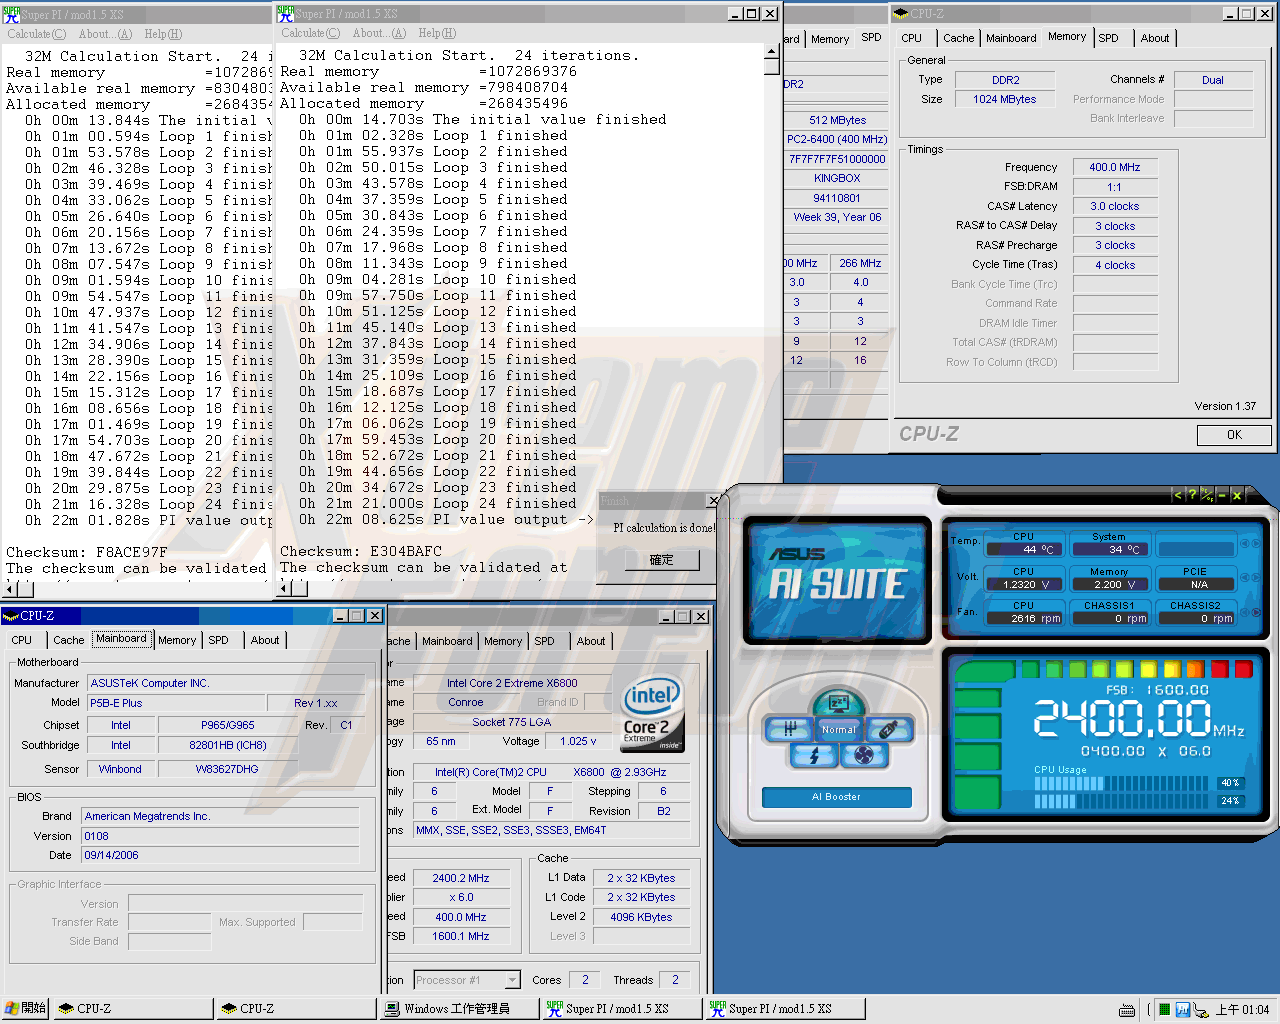This screenshot has height=1024, width=1280.
Task: Click the green CPU-usage grid tray icon
Action: point(1164,1010)
